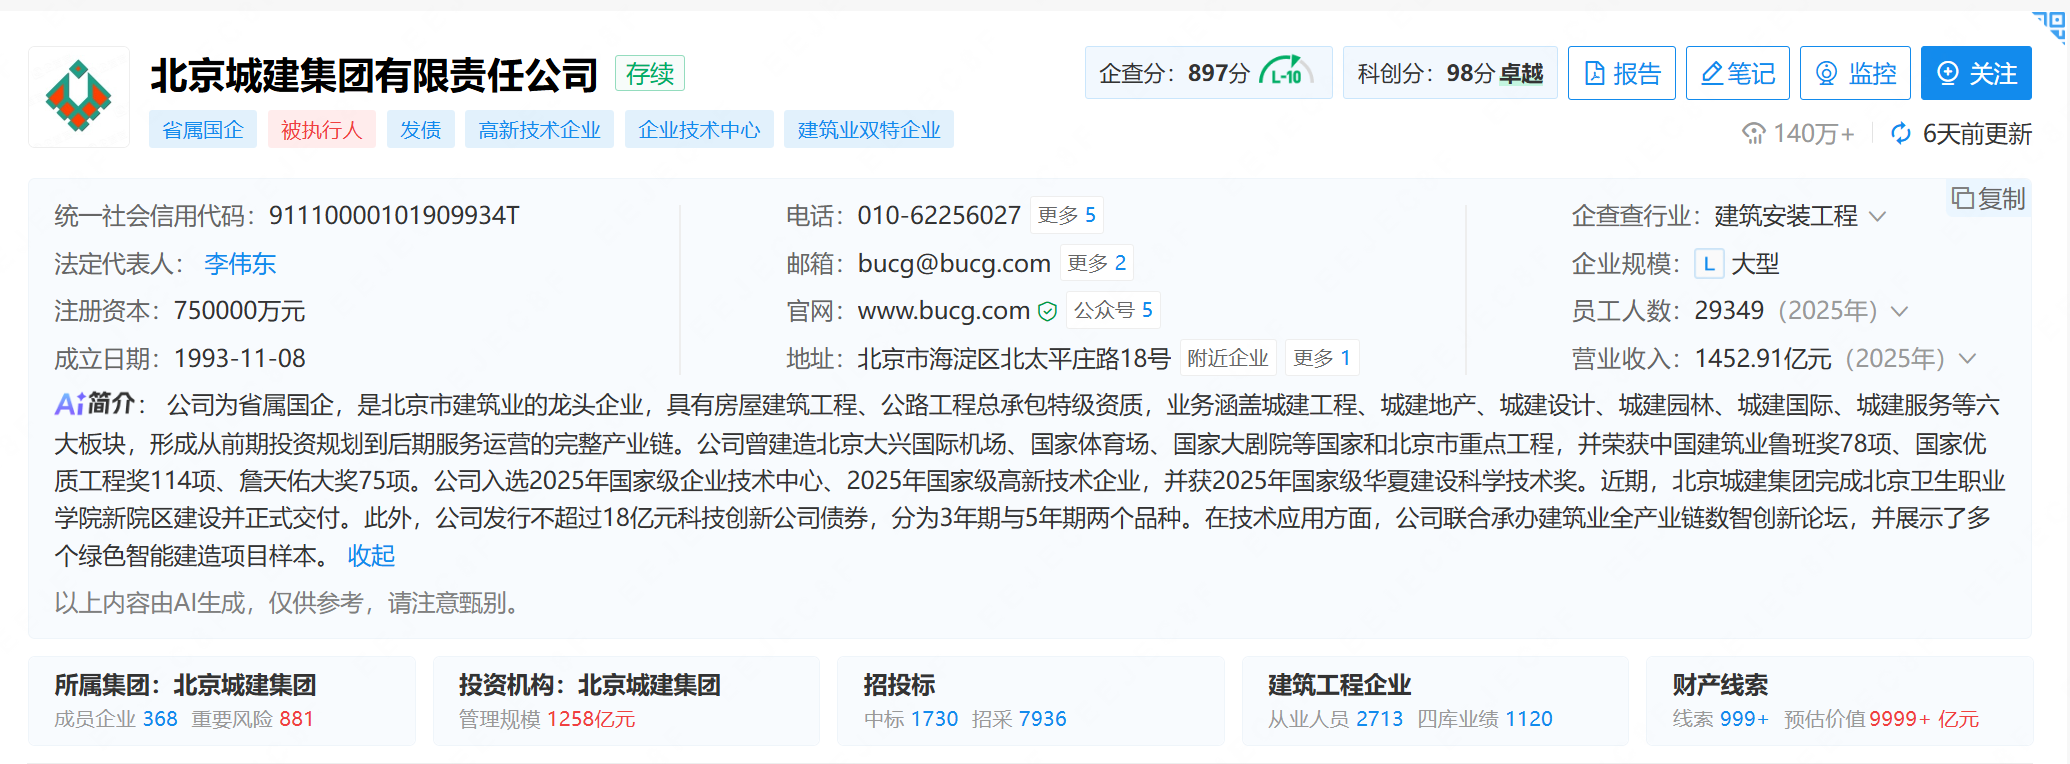Image resolution: width=2070 pixels, height=764 pixels.
Task: Open legal representative 李伟东 link
Action: pos(240,263)
